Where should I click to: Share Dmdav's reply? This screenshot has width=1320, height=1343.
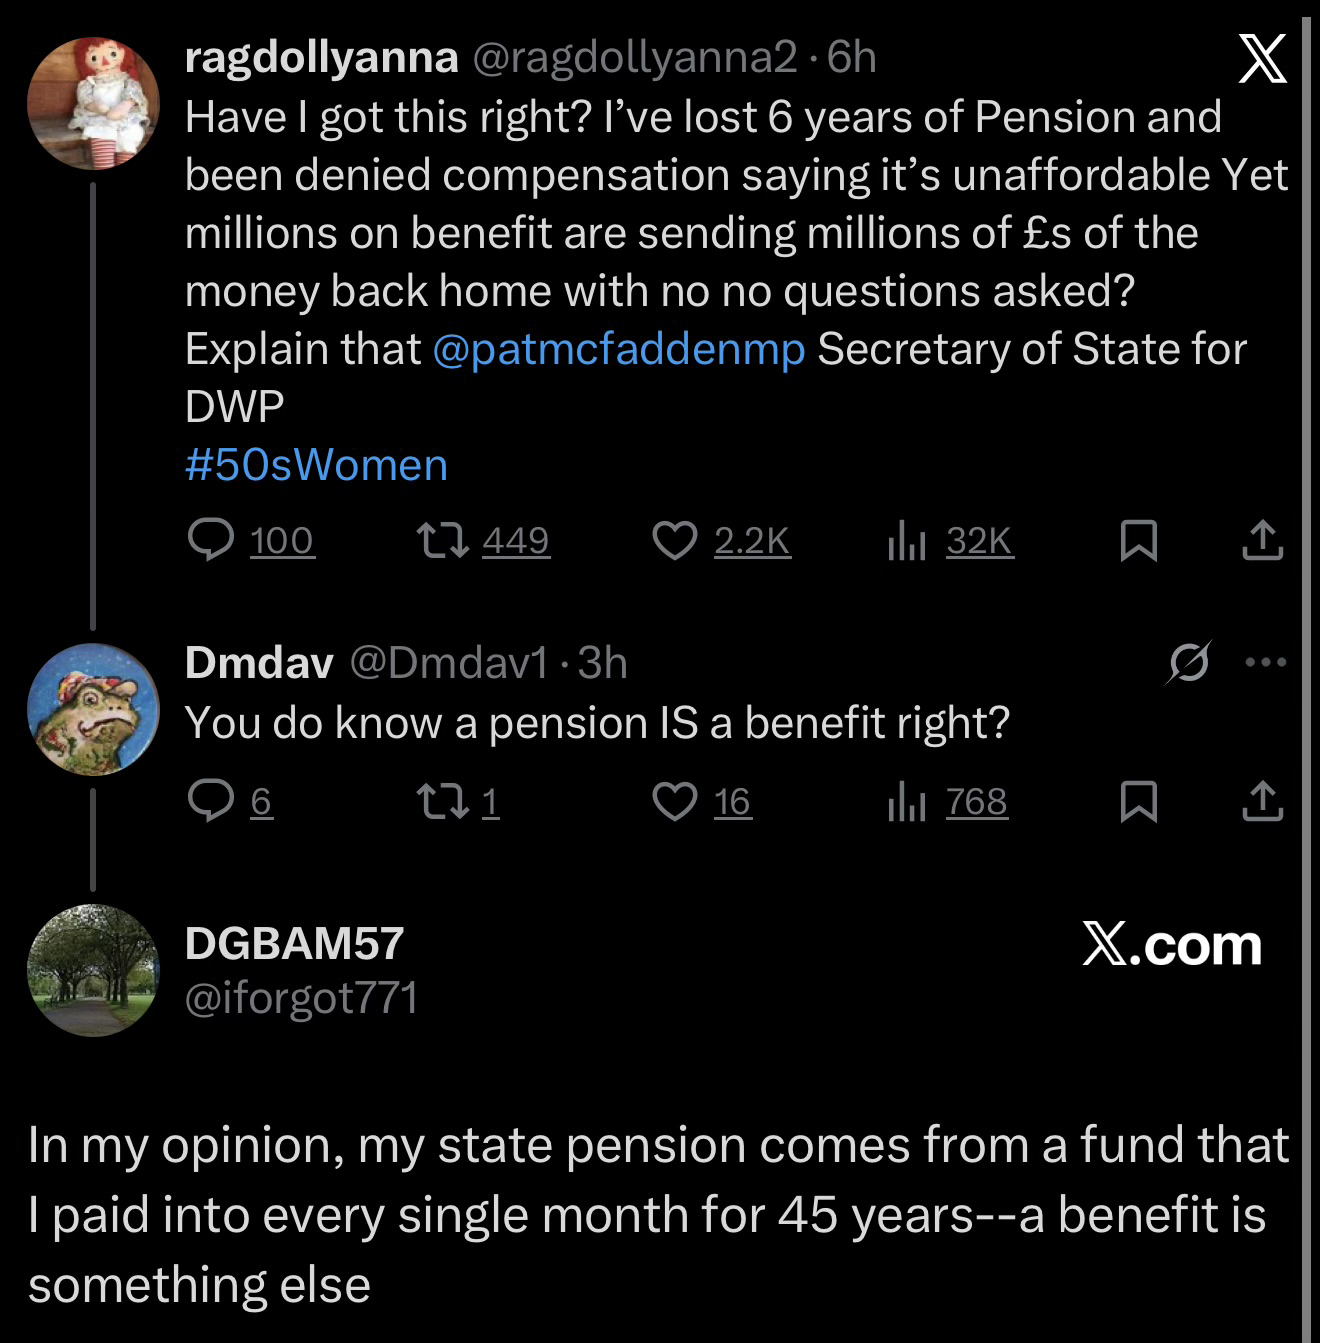point(1262,801)
